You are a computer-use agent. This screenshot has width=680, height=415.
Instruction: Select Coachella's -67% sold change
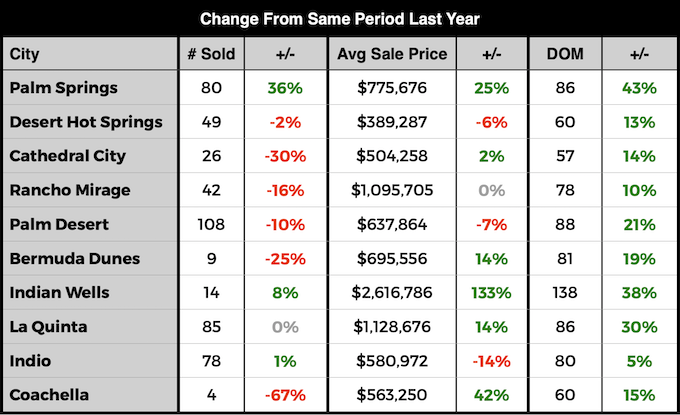(x=285, y=395)
